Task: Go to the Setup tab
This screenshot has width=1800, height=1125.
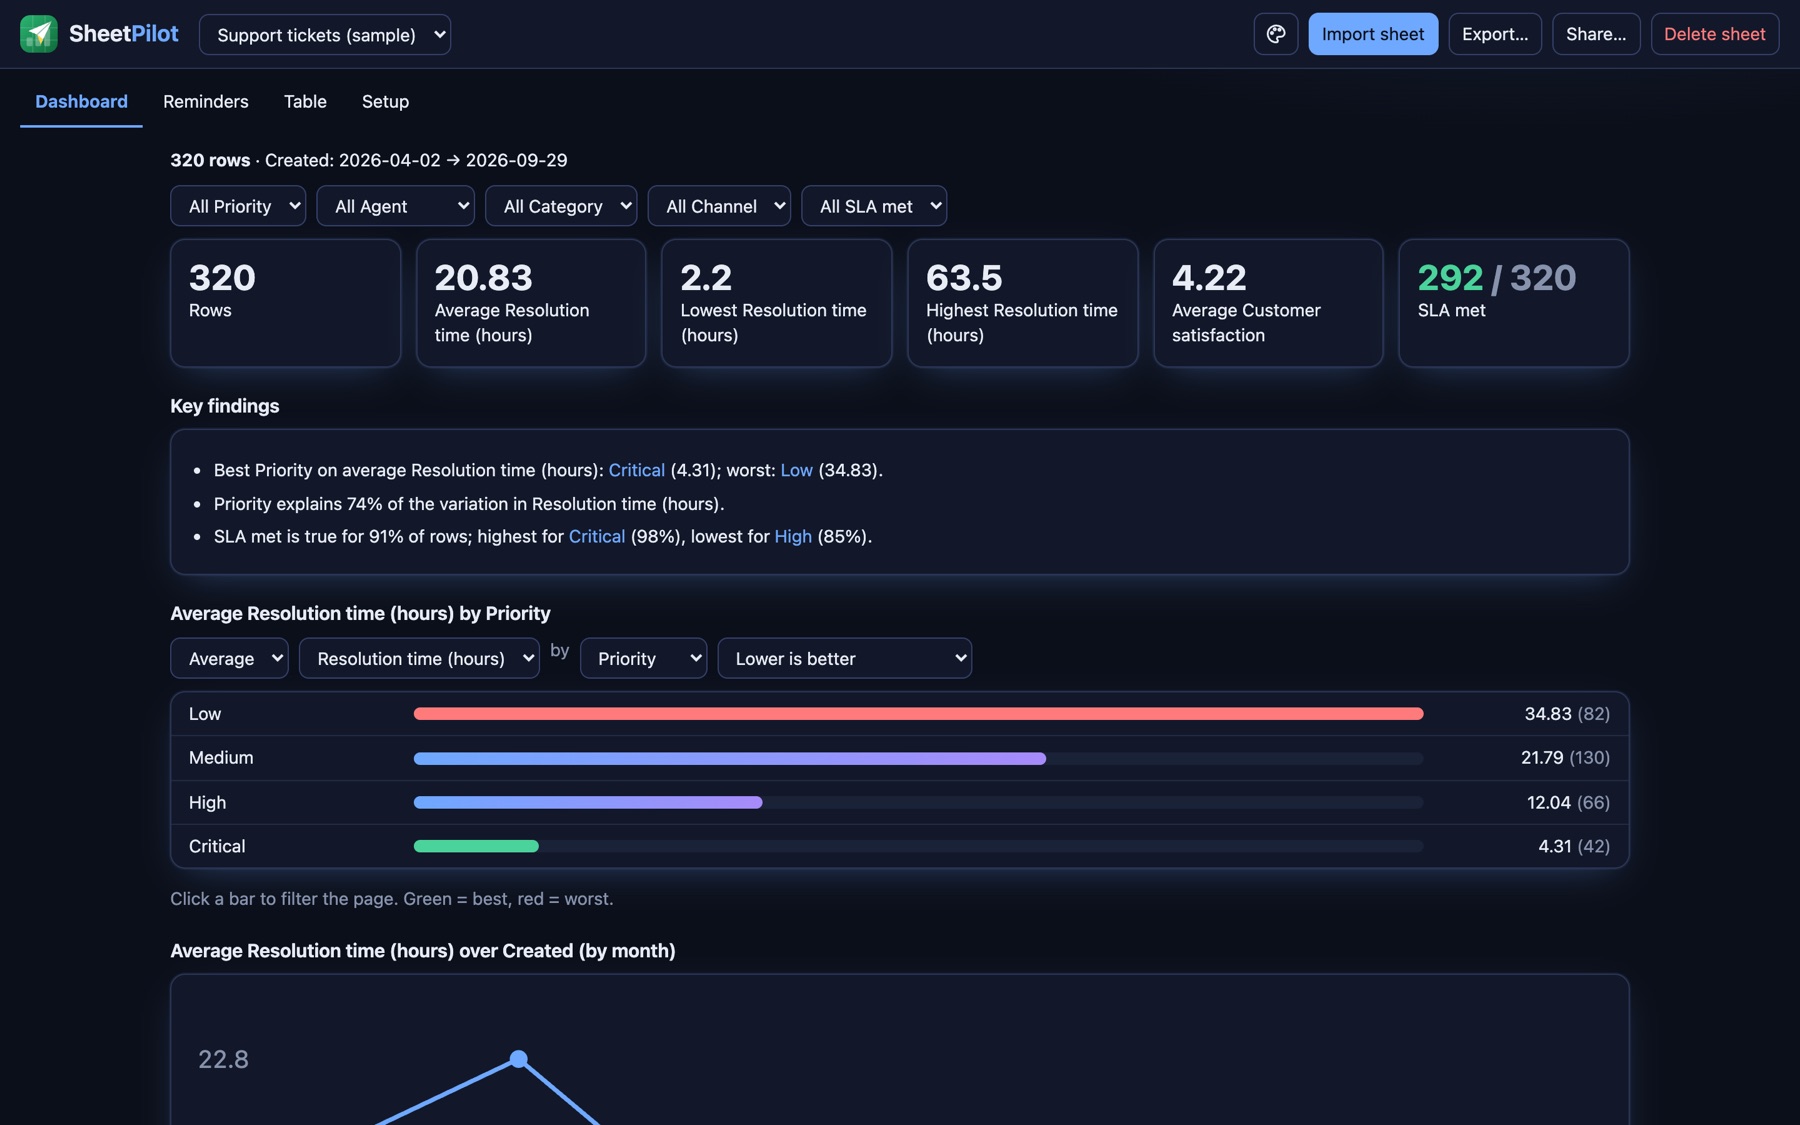Action: 385,101
